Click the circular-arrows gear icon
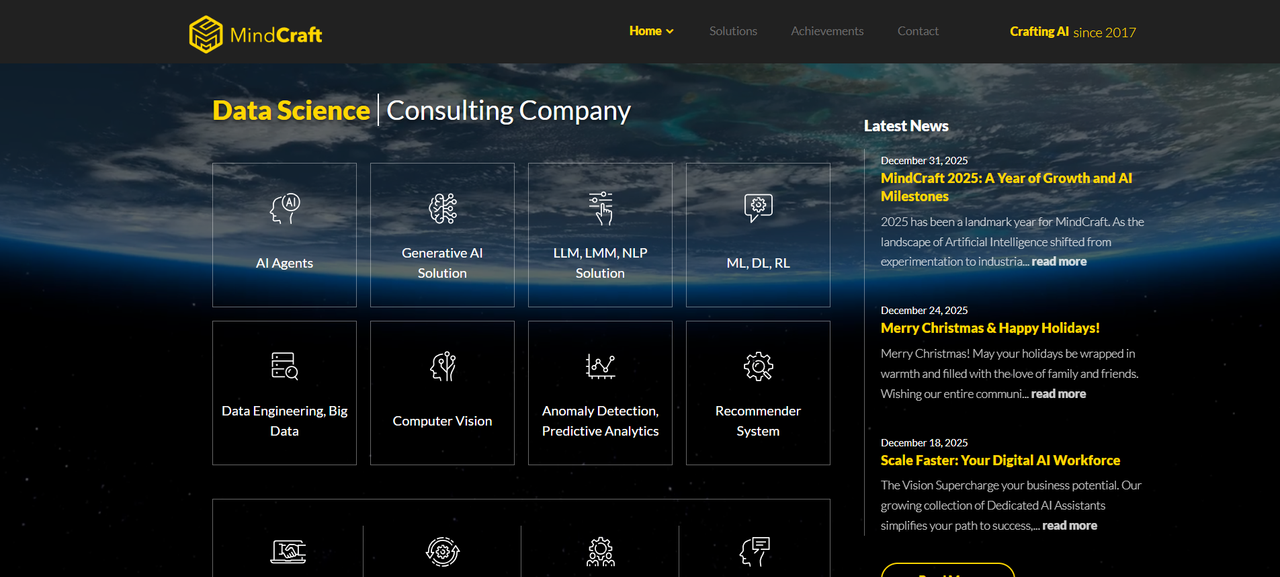1280x577 pixels. click(443, 551)
